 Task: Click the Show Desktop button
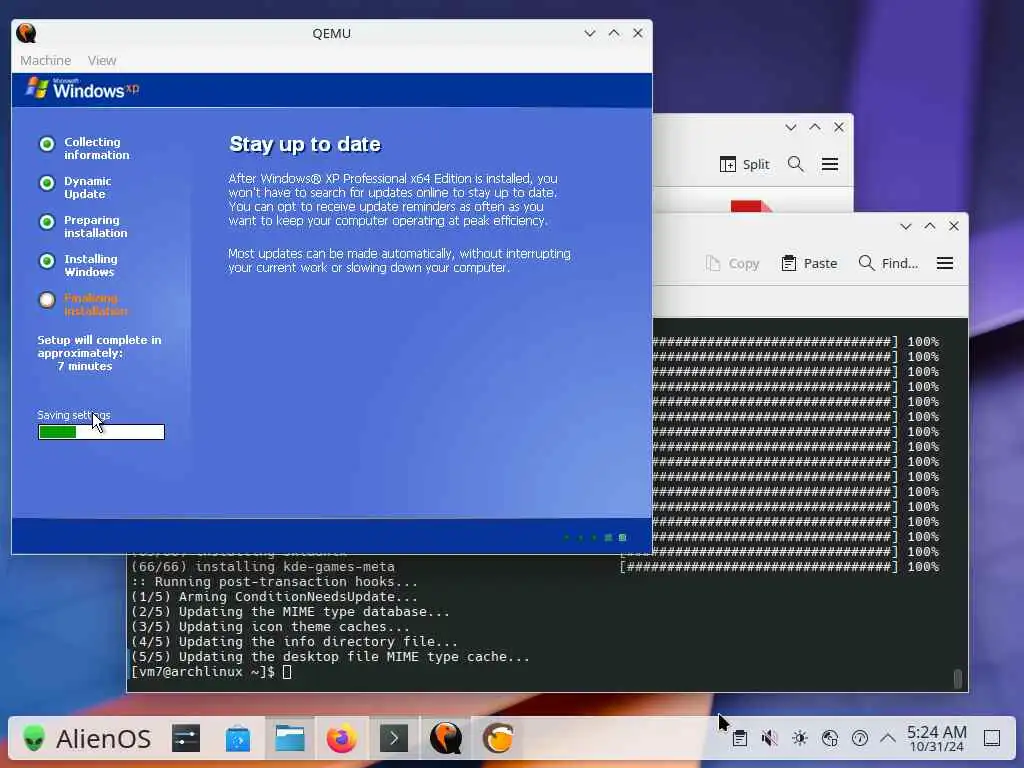coord(992,739)
